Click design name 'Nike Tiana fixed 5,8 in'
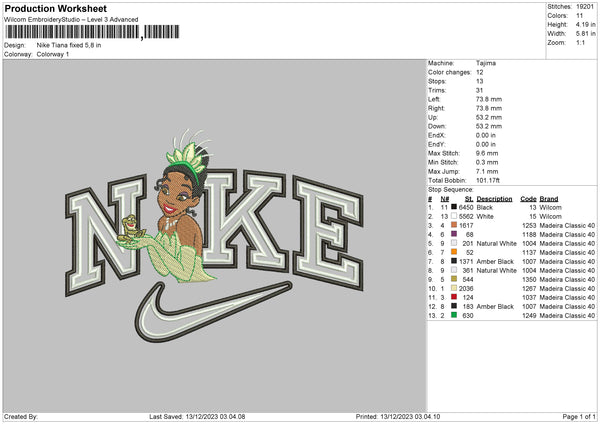This screenshot has width=600, height=424. [x=69, y=45]
